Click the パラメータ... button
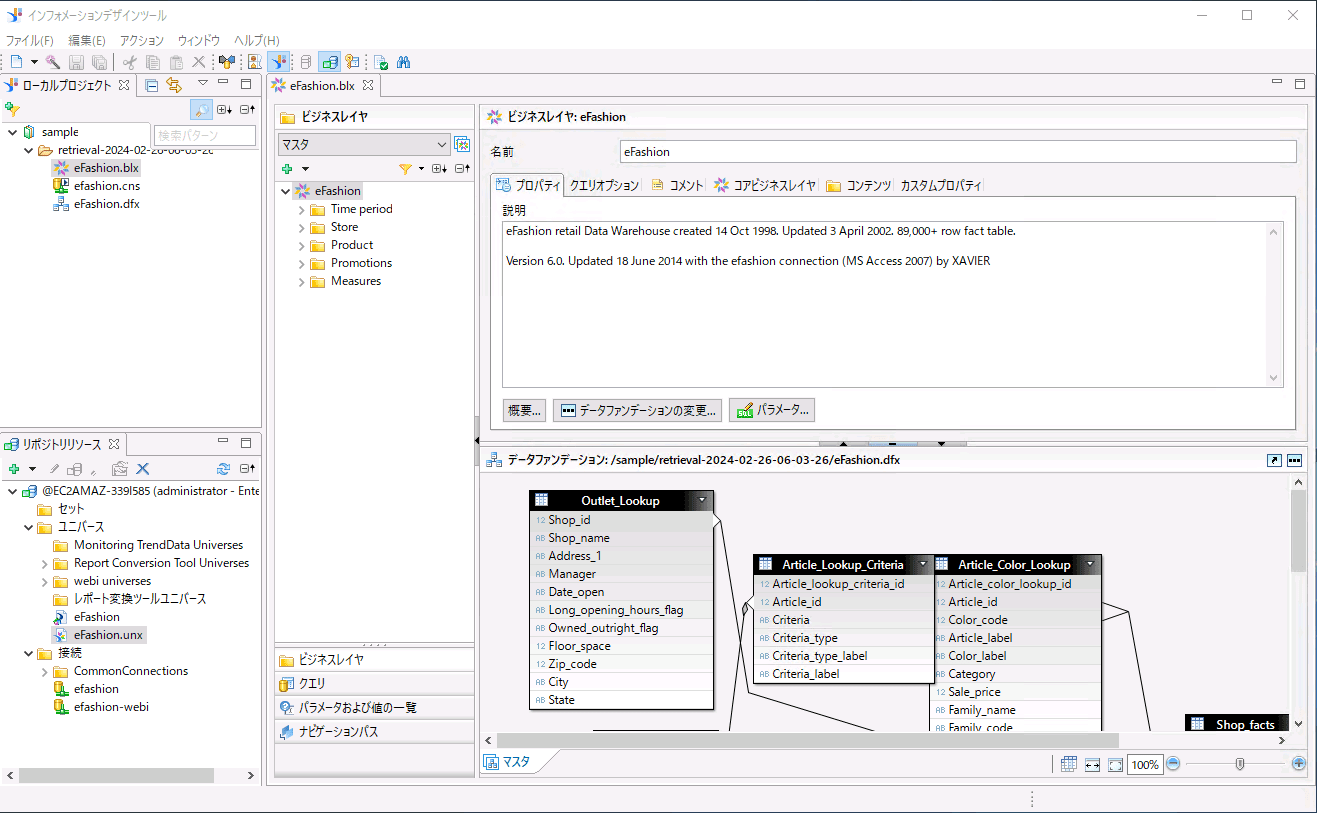This screenshot has width=1317, height=813. 772,410
